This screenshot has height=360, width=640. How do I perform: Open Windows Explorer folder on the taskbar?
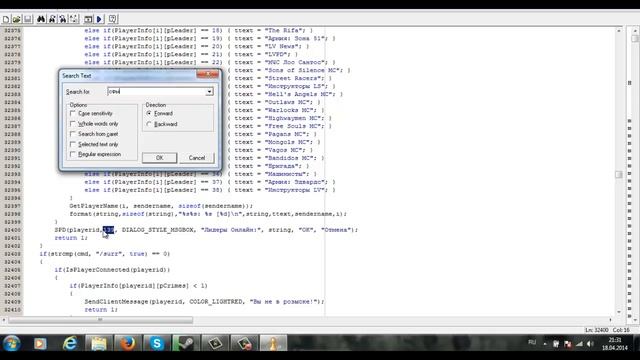coord(98,344)
